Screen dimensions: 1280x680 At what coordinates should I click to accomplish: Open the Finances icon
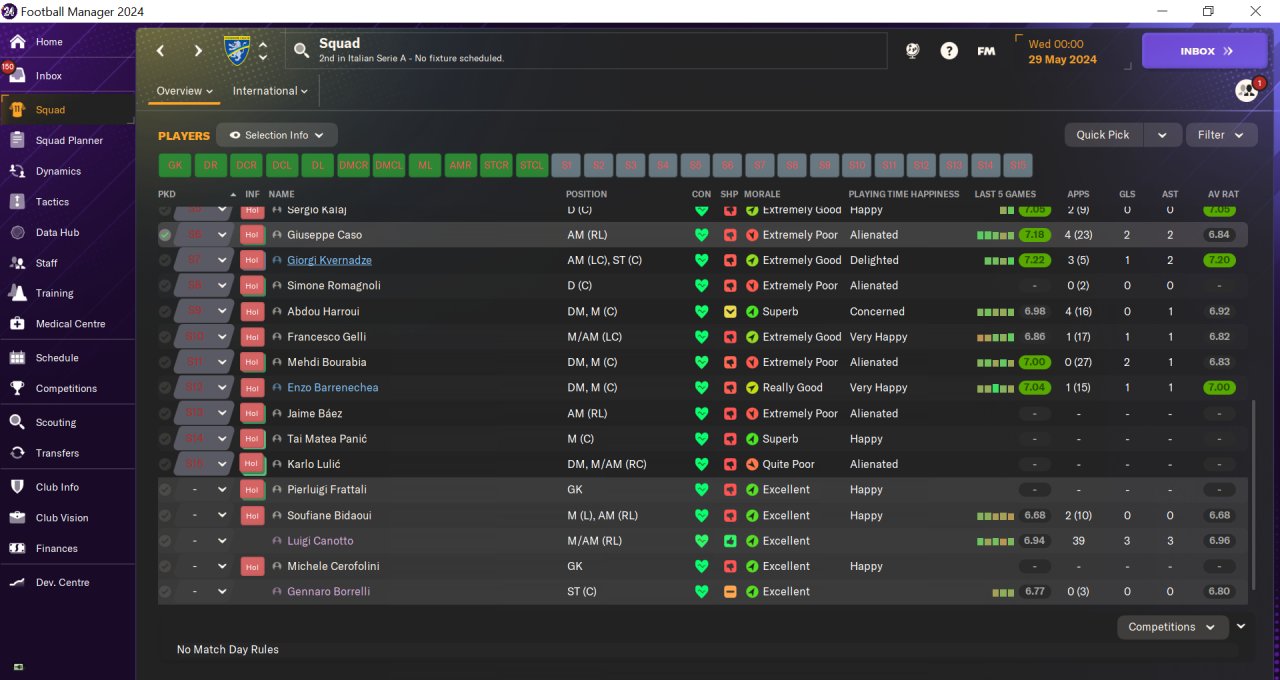coord(17,548)
